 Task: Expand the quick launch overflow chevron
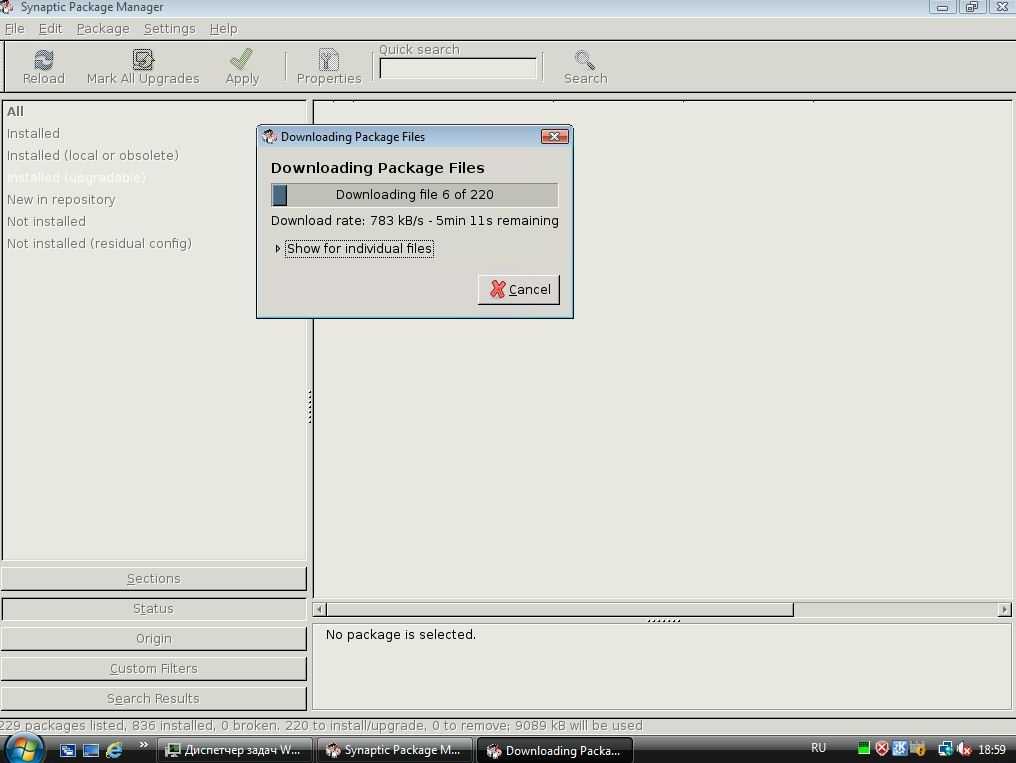pyautogui.click(x=143, y=746)
